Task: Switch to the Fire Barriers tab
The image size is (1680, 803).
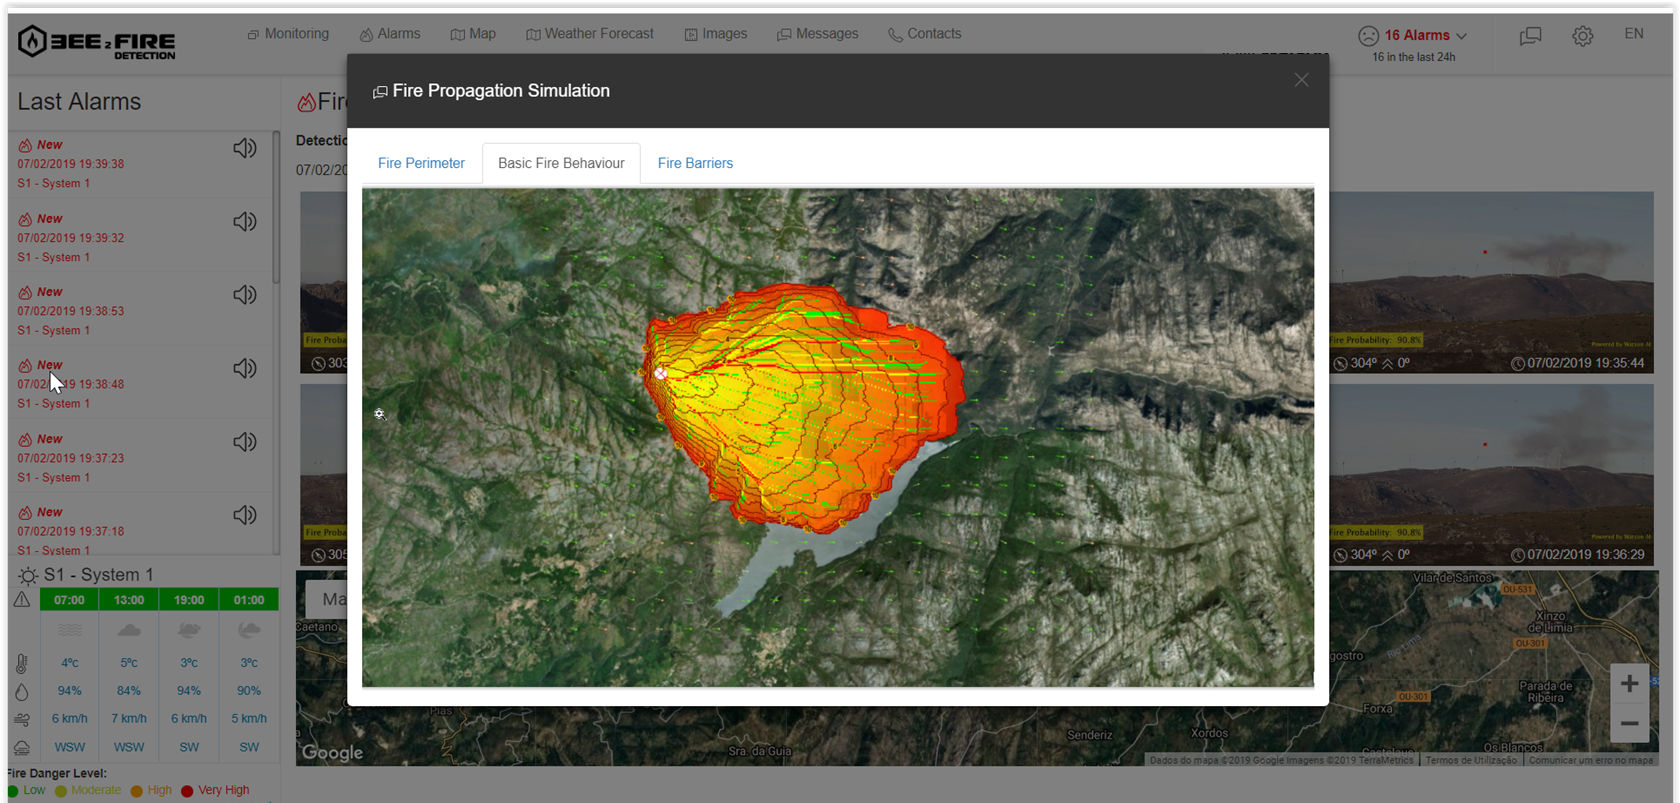Action: pyautogui.click(x=695, y=163)
